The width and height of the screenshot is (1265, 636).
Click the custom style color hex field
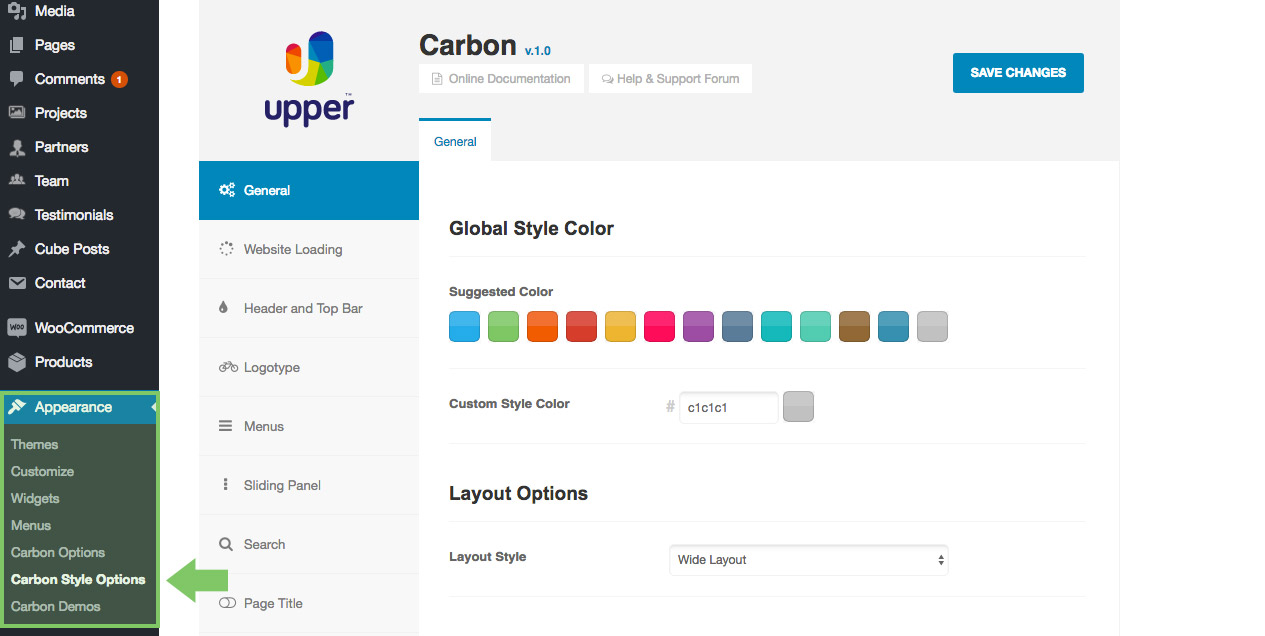(728, 408)
